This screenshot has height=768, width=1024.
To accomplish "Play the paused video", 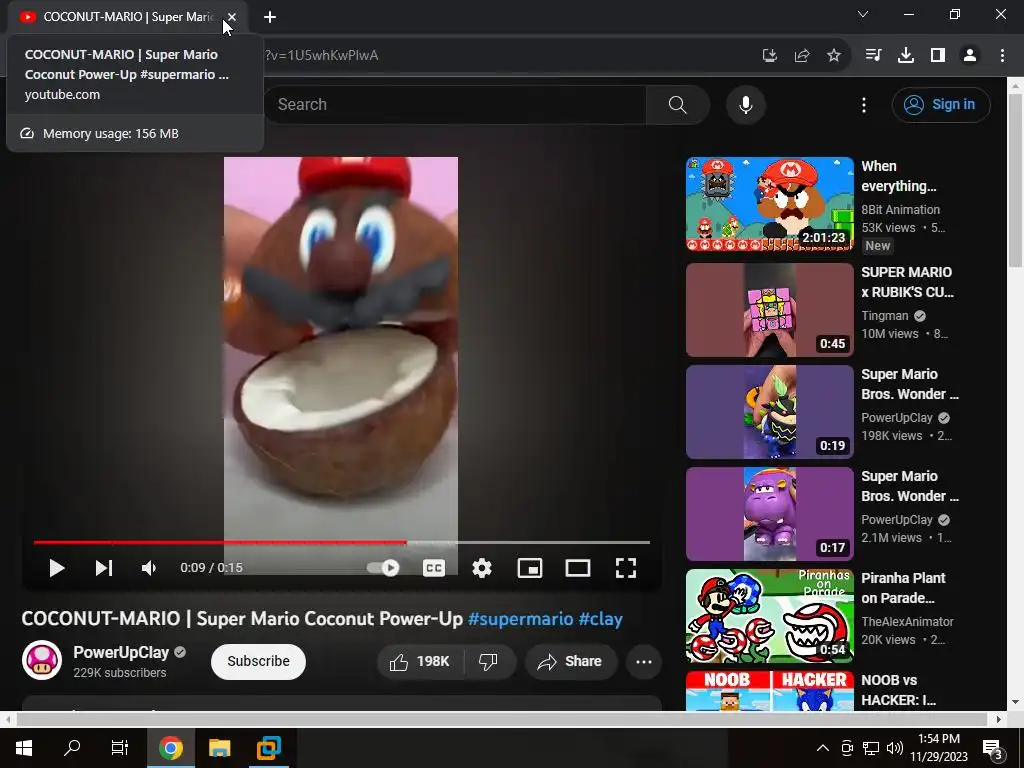I will tap(57, 568).
